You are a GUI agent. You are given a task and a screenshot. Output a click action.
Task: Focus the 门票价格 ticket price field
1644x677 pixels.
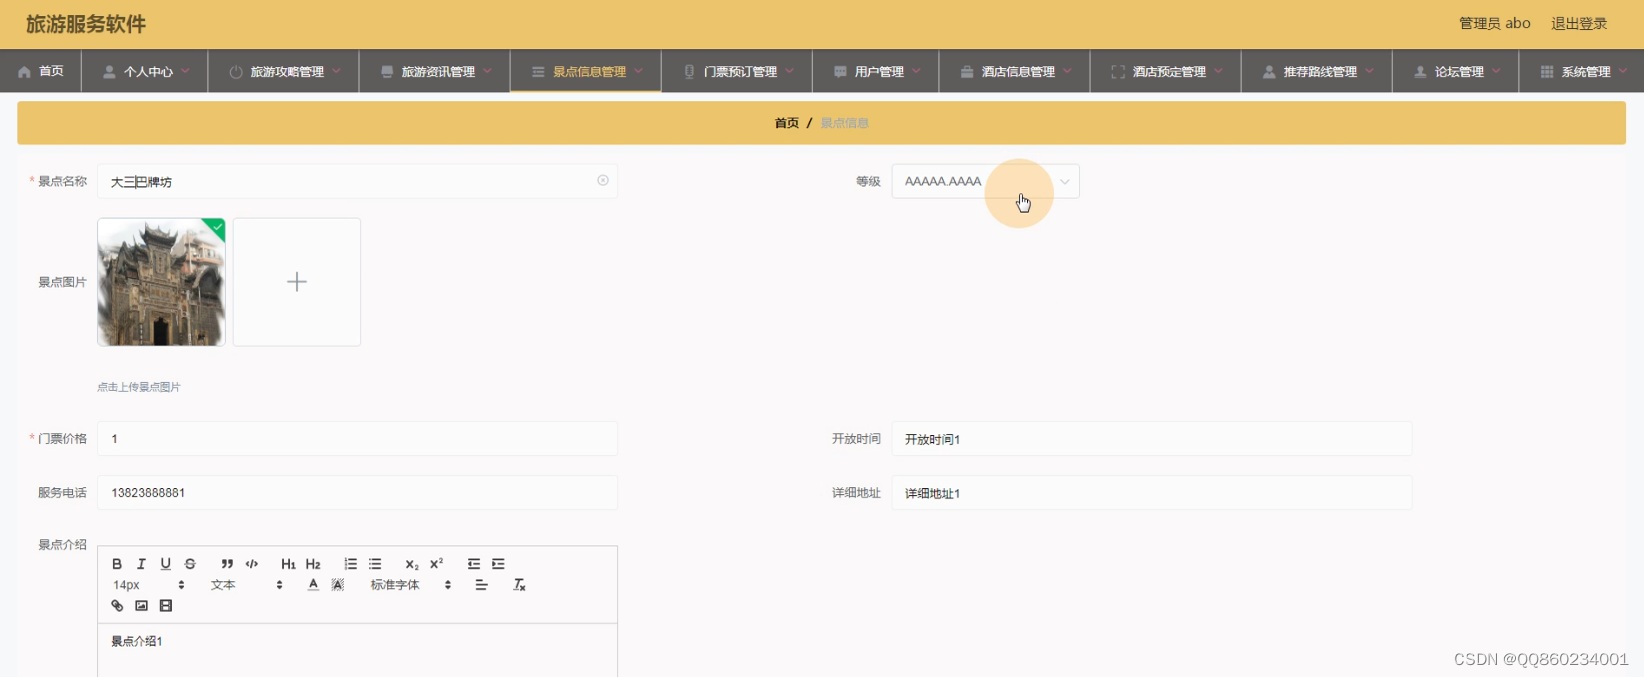coord(357,439)
